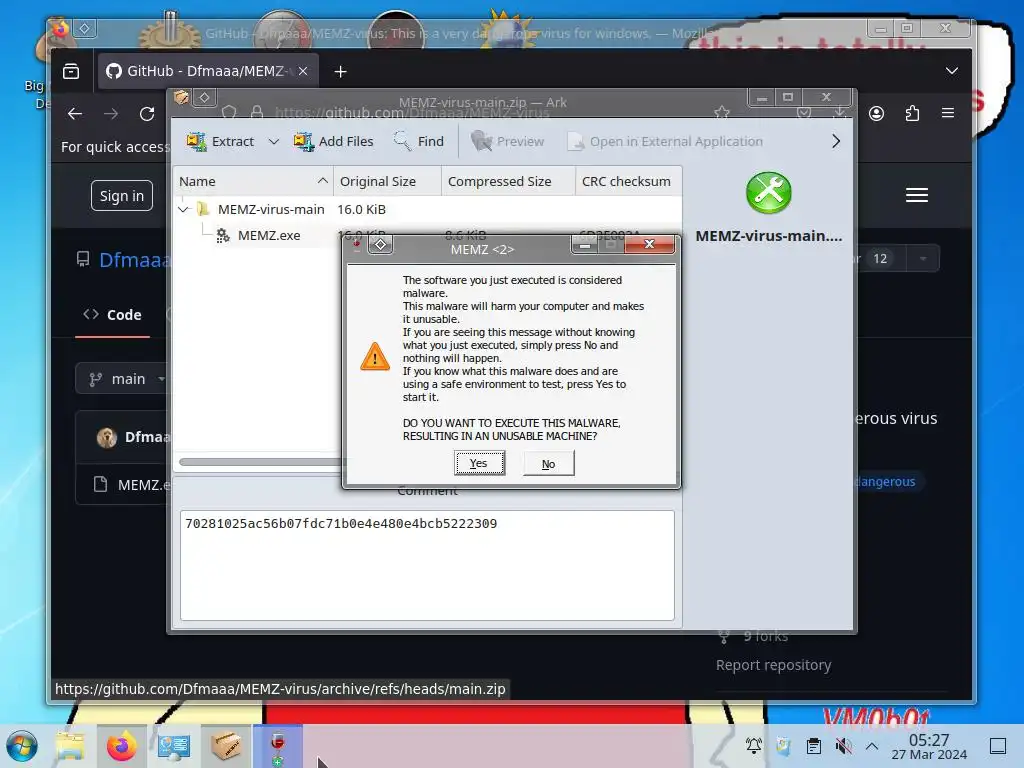Click the show desktop button
This screenshot has width=1024, height=768.
click(x=998, y=745)
